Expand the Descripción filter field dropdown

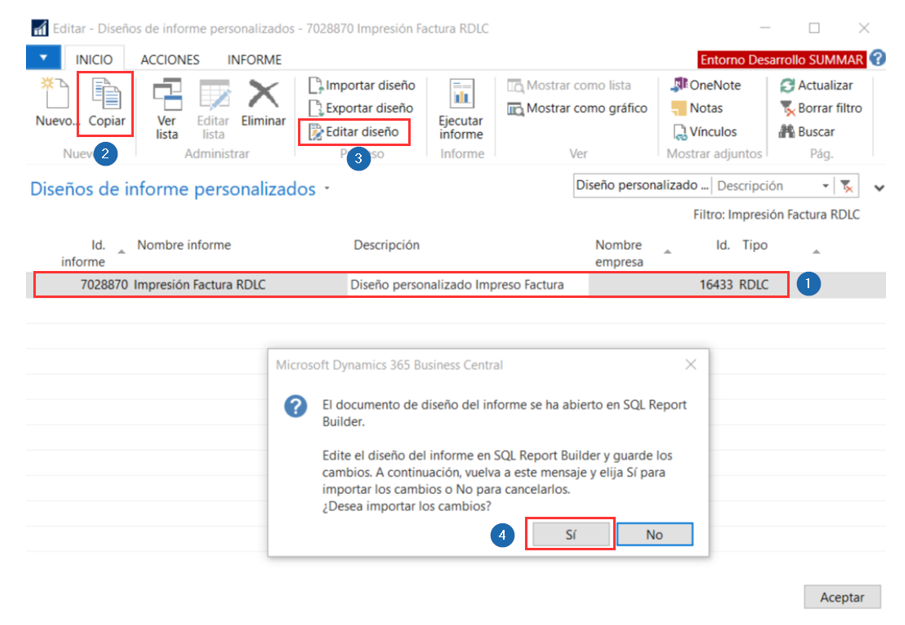pyautogui.click(x=825, y=186)
